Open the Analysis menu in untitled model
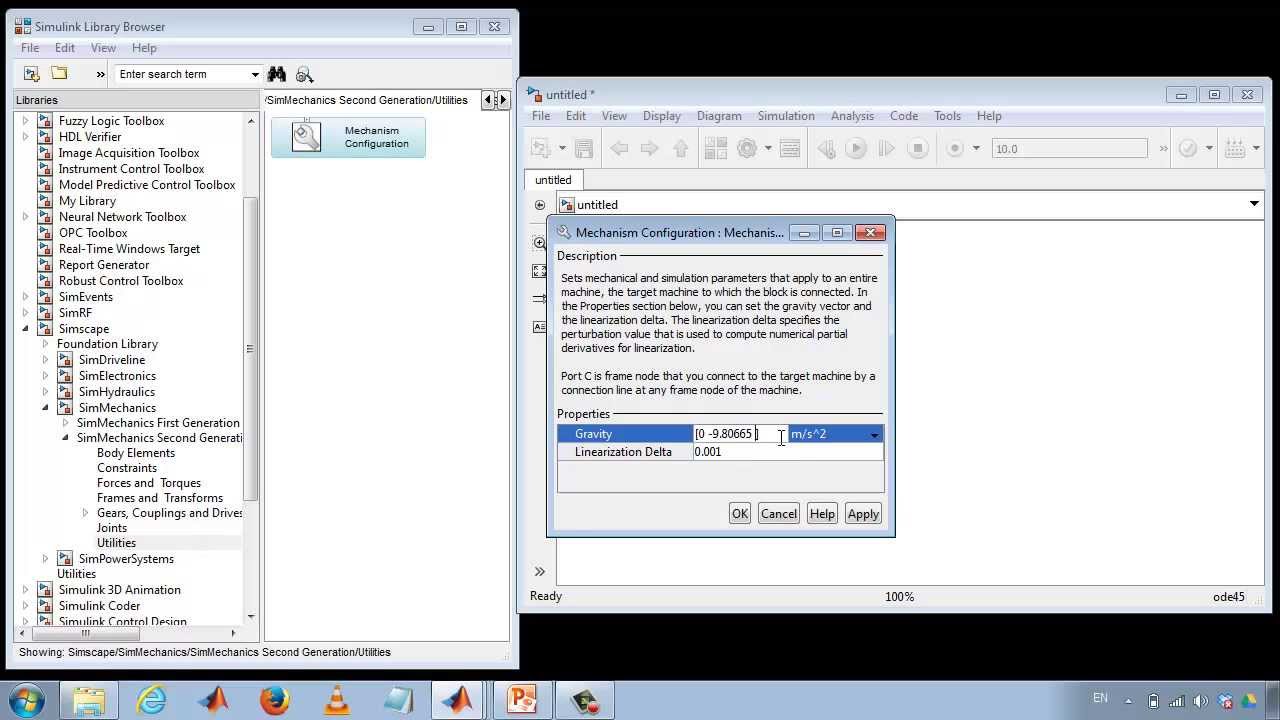Screen dimensions: 1280x720 [x=852, y=116]
